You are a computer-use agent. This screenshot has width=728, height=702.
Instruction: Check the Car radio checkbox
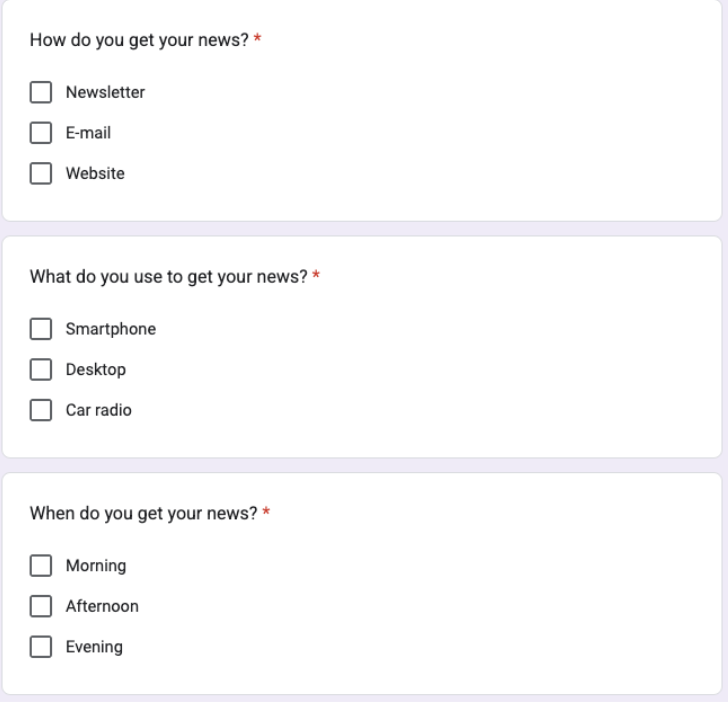click(41, 410)
